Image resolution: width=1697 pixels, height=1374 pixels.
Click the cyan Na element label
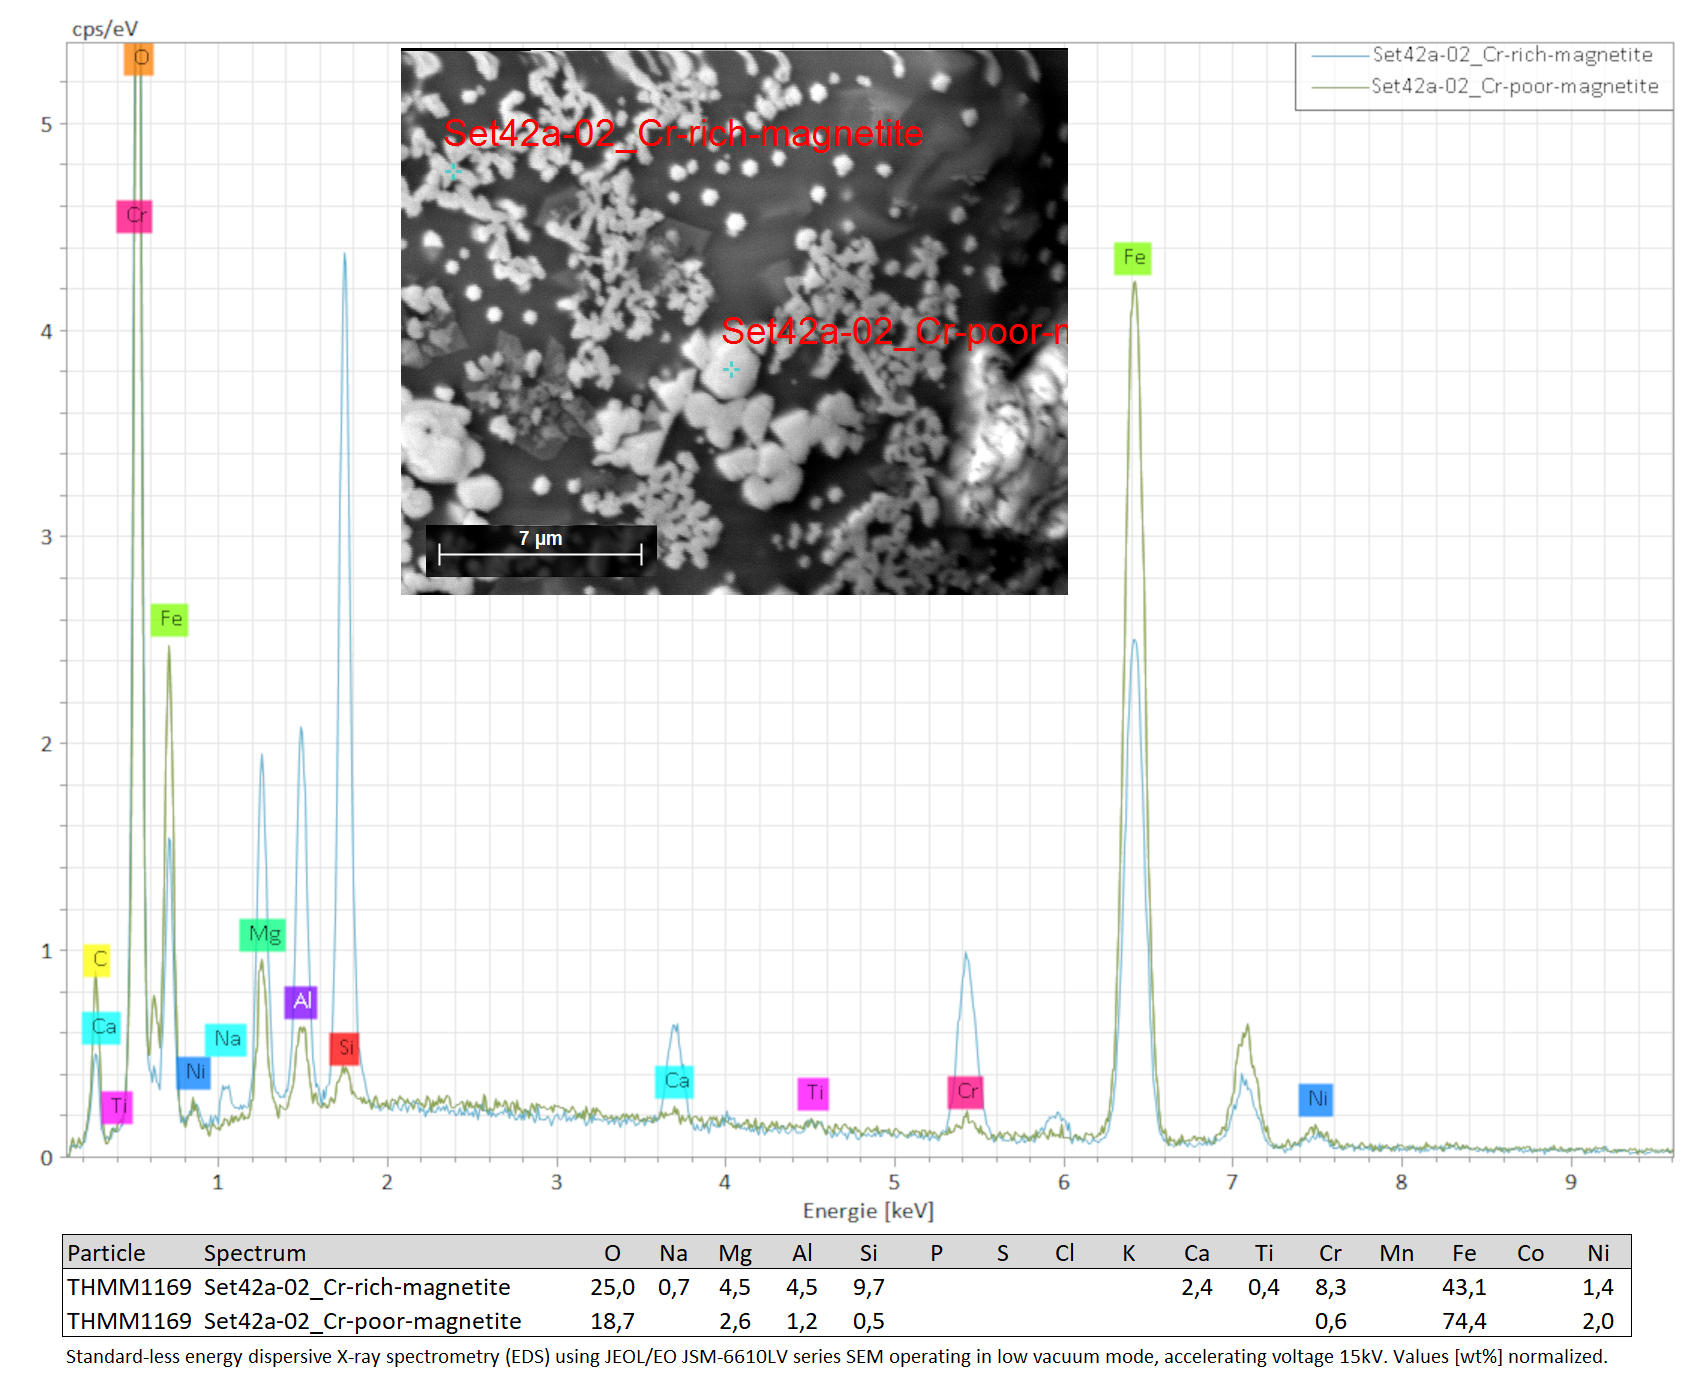coord(226,1039)
